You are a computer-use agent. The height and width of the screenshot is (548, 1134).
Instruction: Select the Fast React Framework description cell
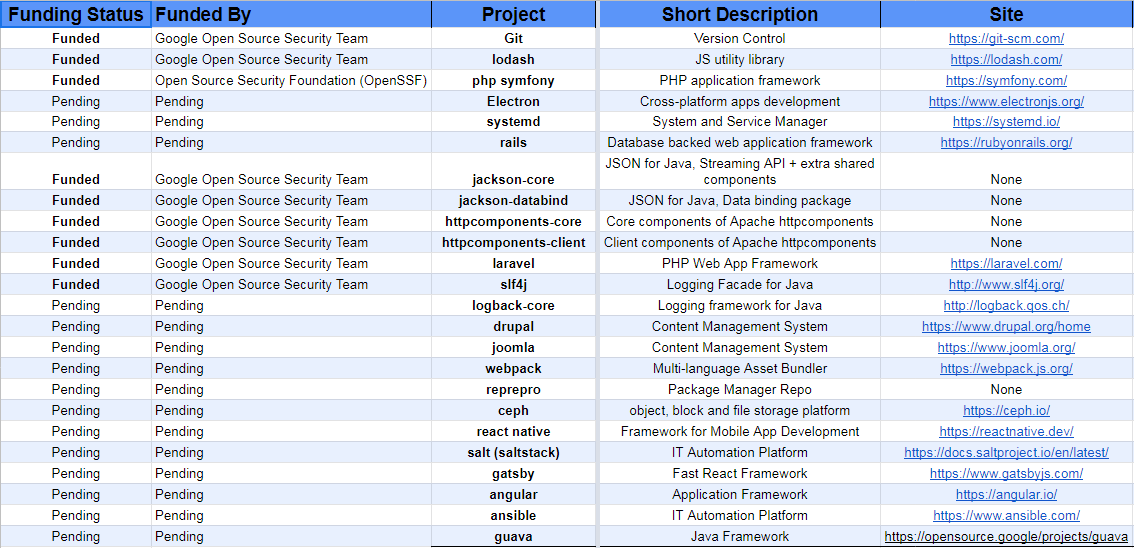click(x=740, y=474)
